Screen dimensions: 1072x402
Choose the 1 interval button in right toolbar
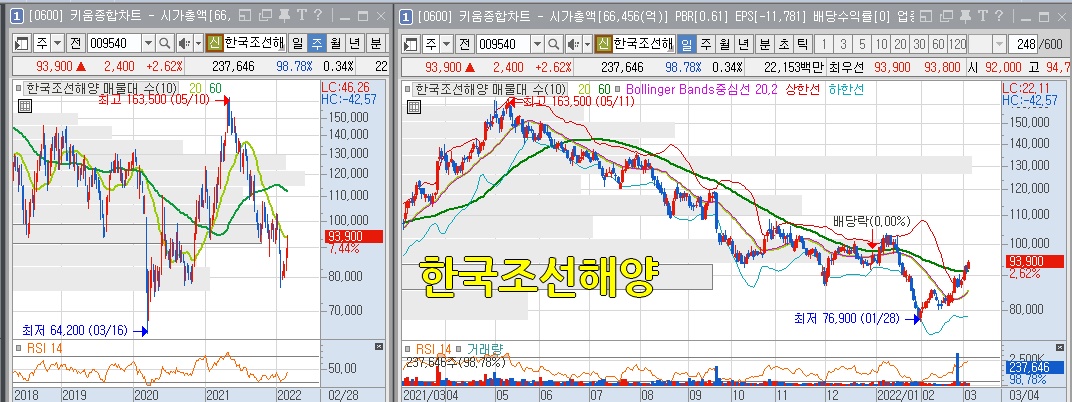pos(824,44)
